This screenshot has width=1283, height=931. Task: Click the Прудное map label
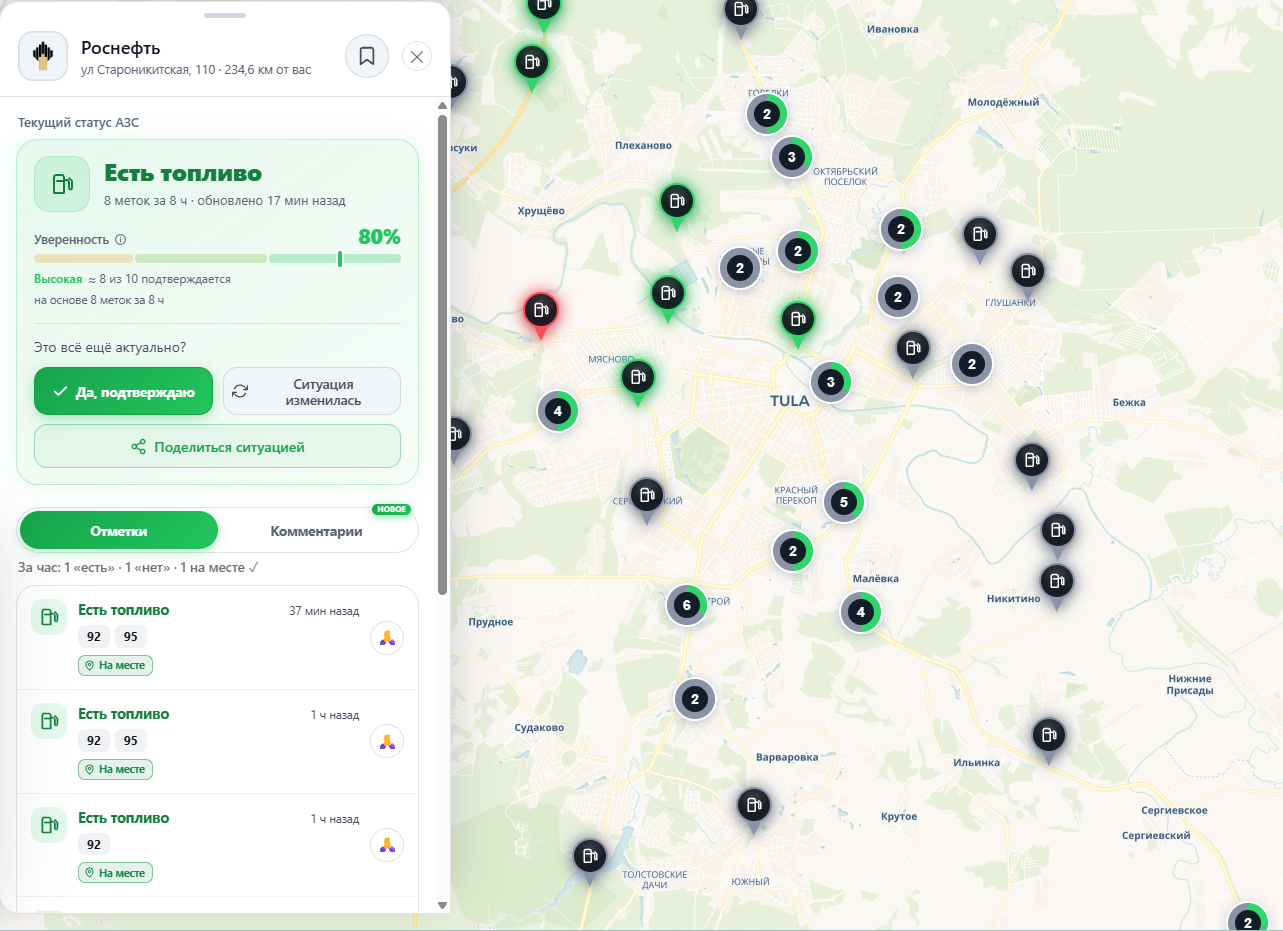pyautogui.click(x=490, y=622)
